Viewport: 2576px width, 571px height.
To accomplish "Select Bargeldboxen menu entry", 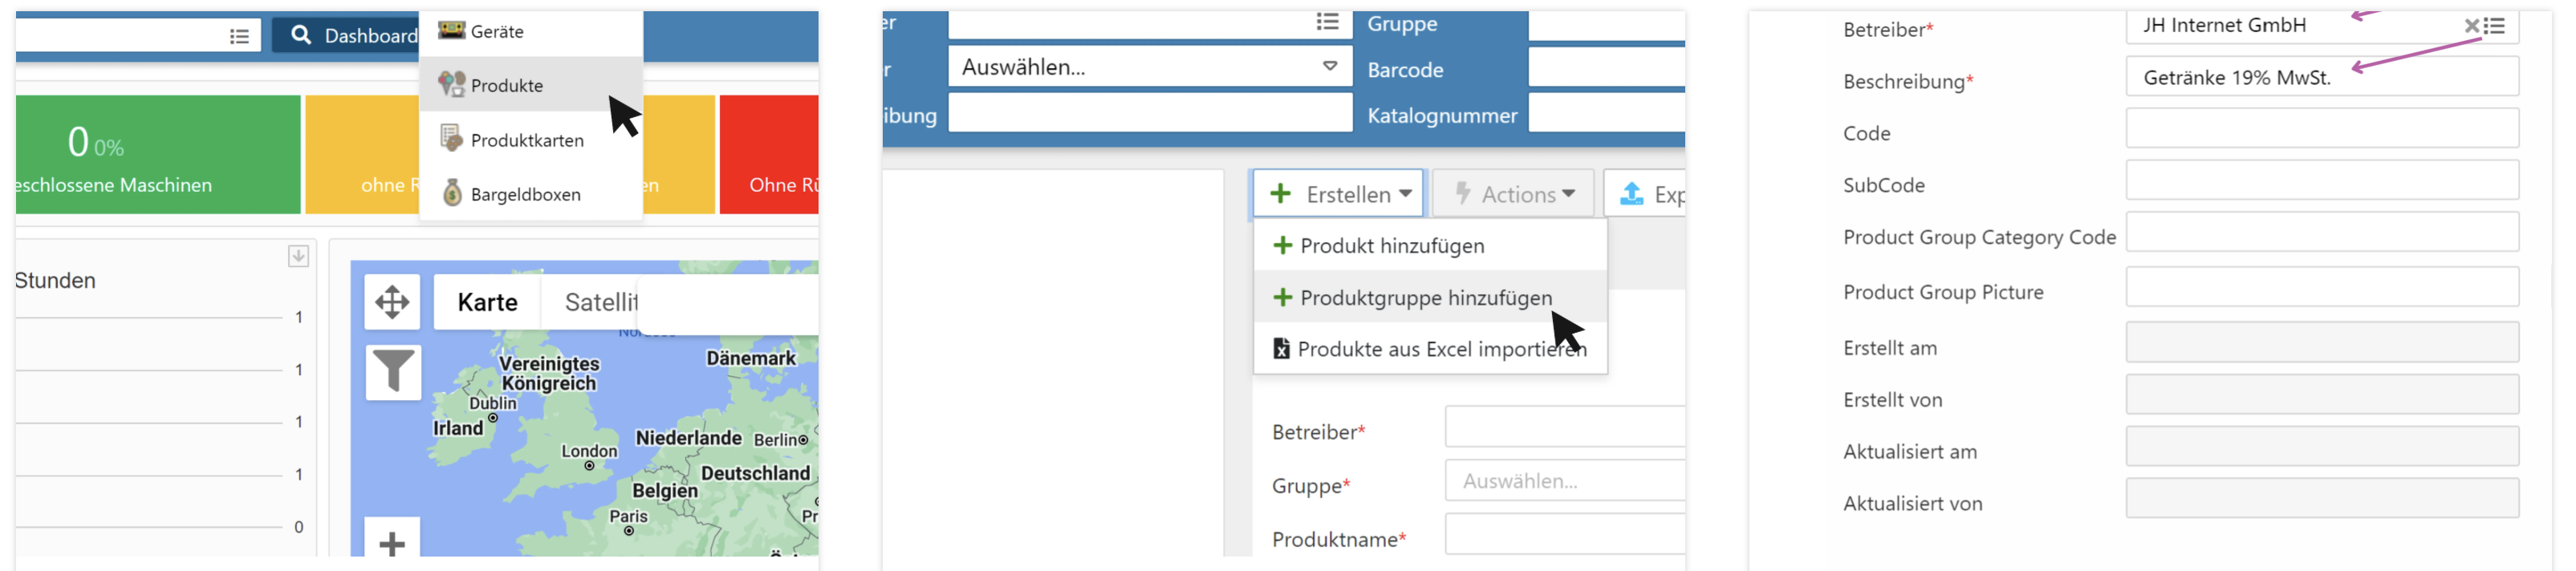I will [x=525, y=195].
